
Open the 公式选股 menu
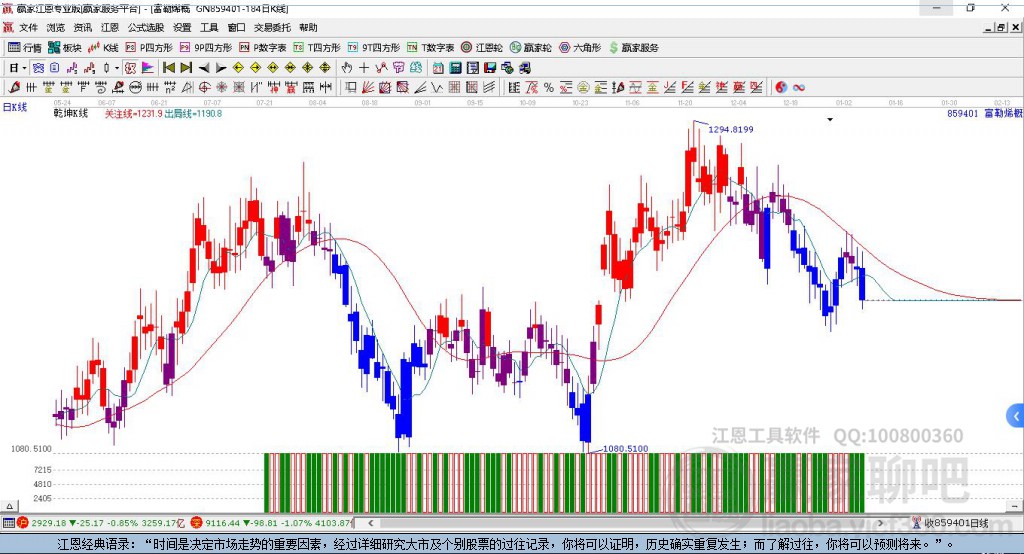146,27
